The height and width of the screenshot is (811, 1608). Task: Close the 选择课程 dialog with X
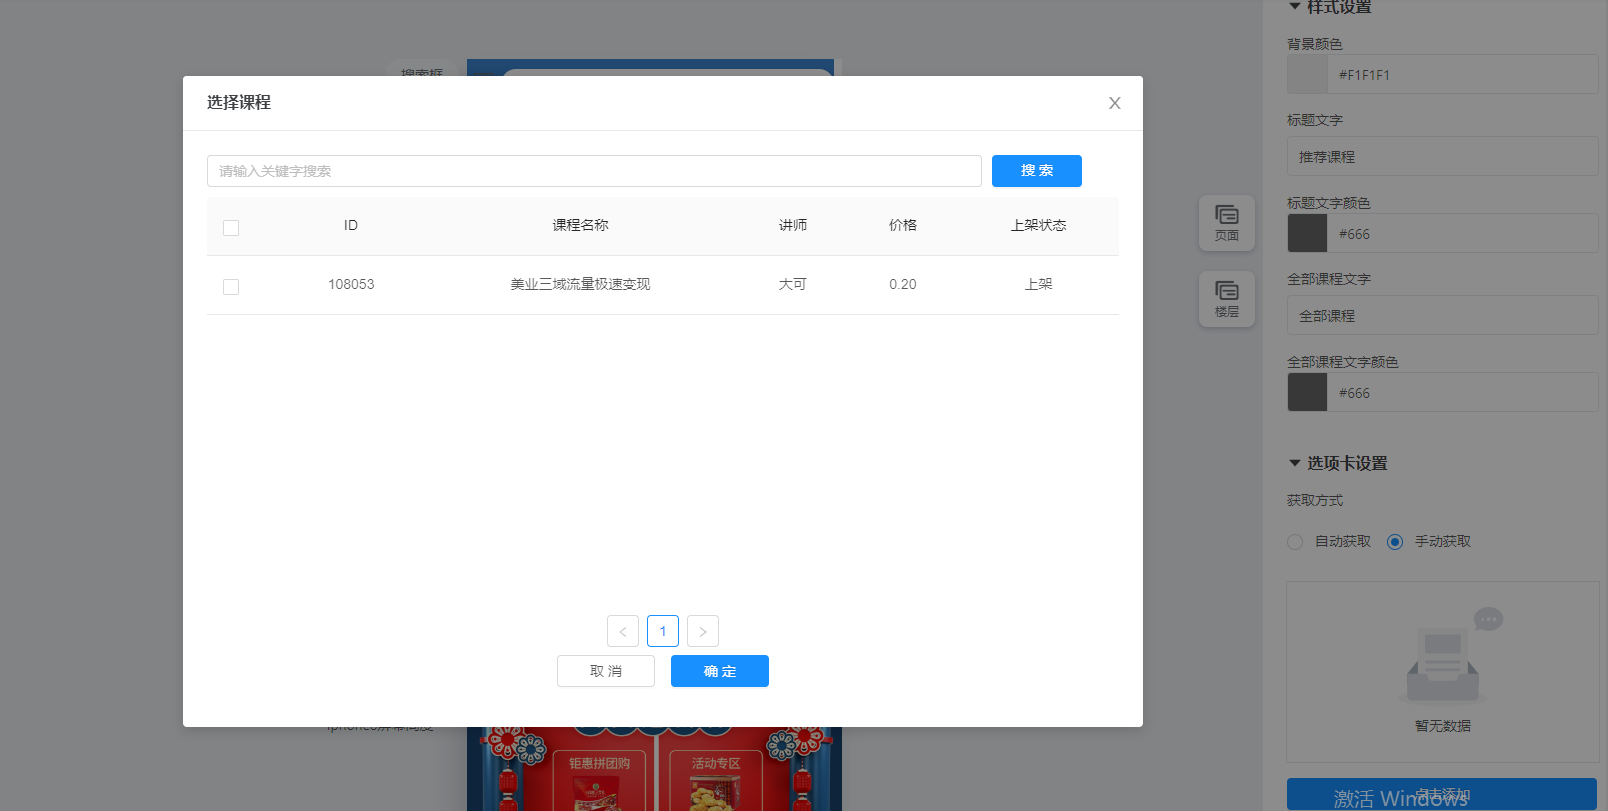point(1114,103)
